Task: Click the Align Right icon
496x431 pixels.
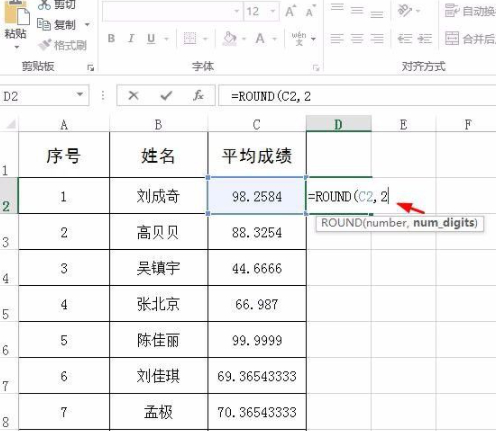Action: coord(377,39)
